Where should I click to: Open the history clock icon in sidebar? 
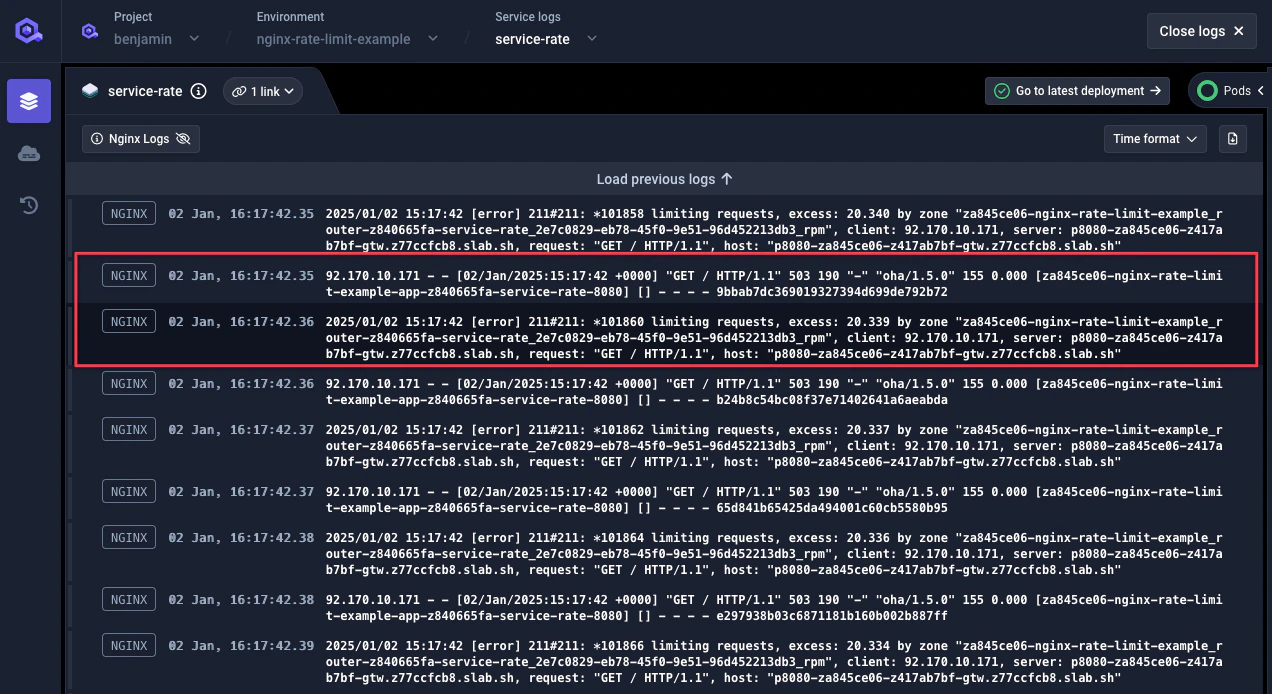pyautogui.click(x=28, y=204)
